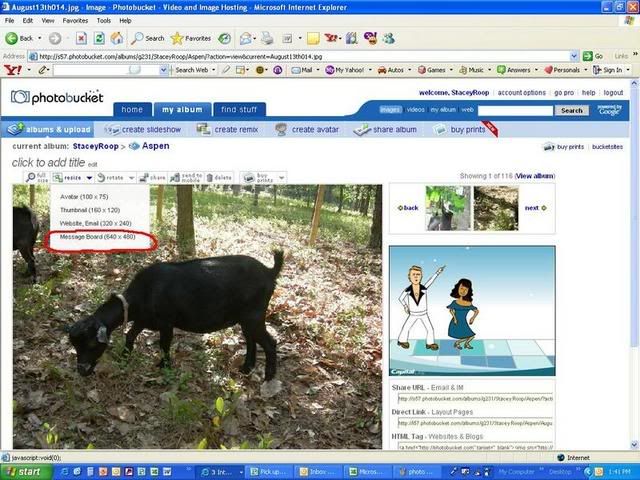Click create avatar

coord(307,129)
